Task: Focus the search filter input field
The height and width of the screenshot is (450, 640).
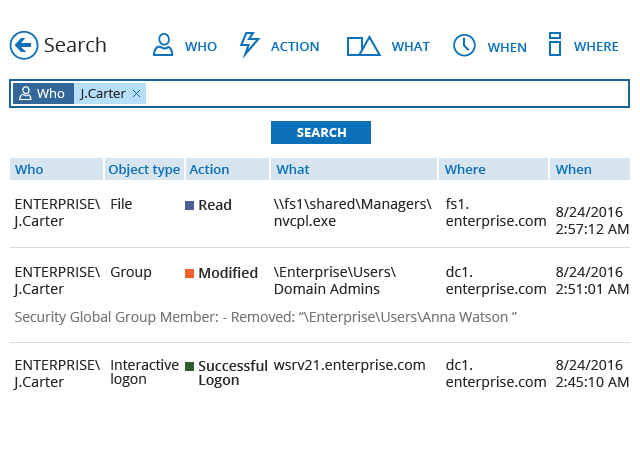Action: click(x=320, y=94)
